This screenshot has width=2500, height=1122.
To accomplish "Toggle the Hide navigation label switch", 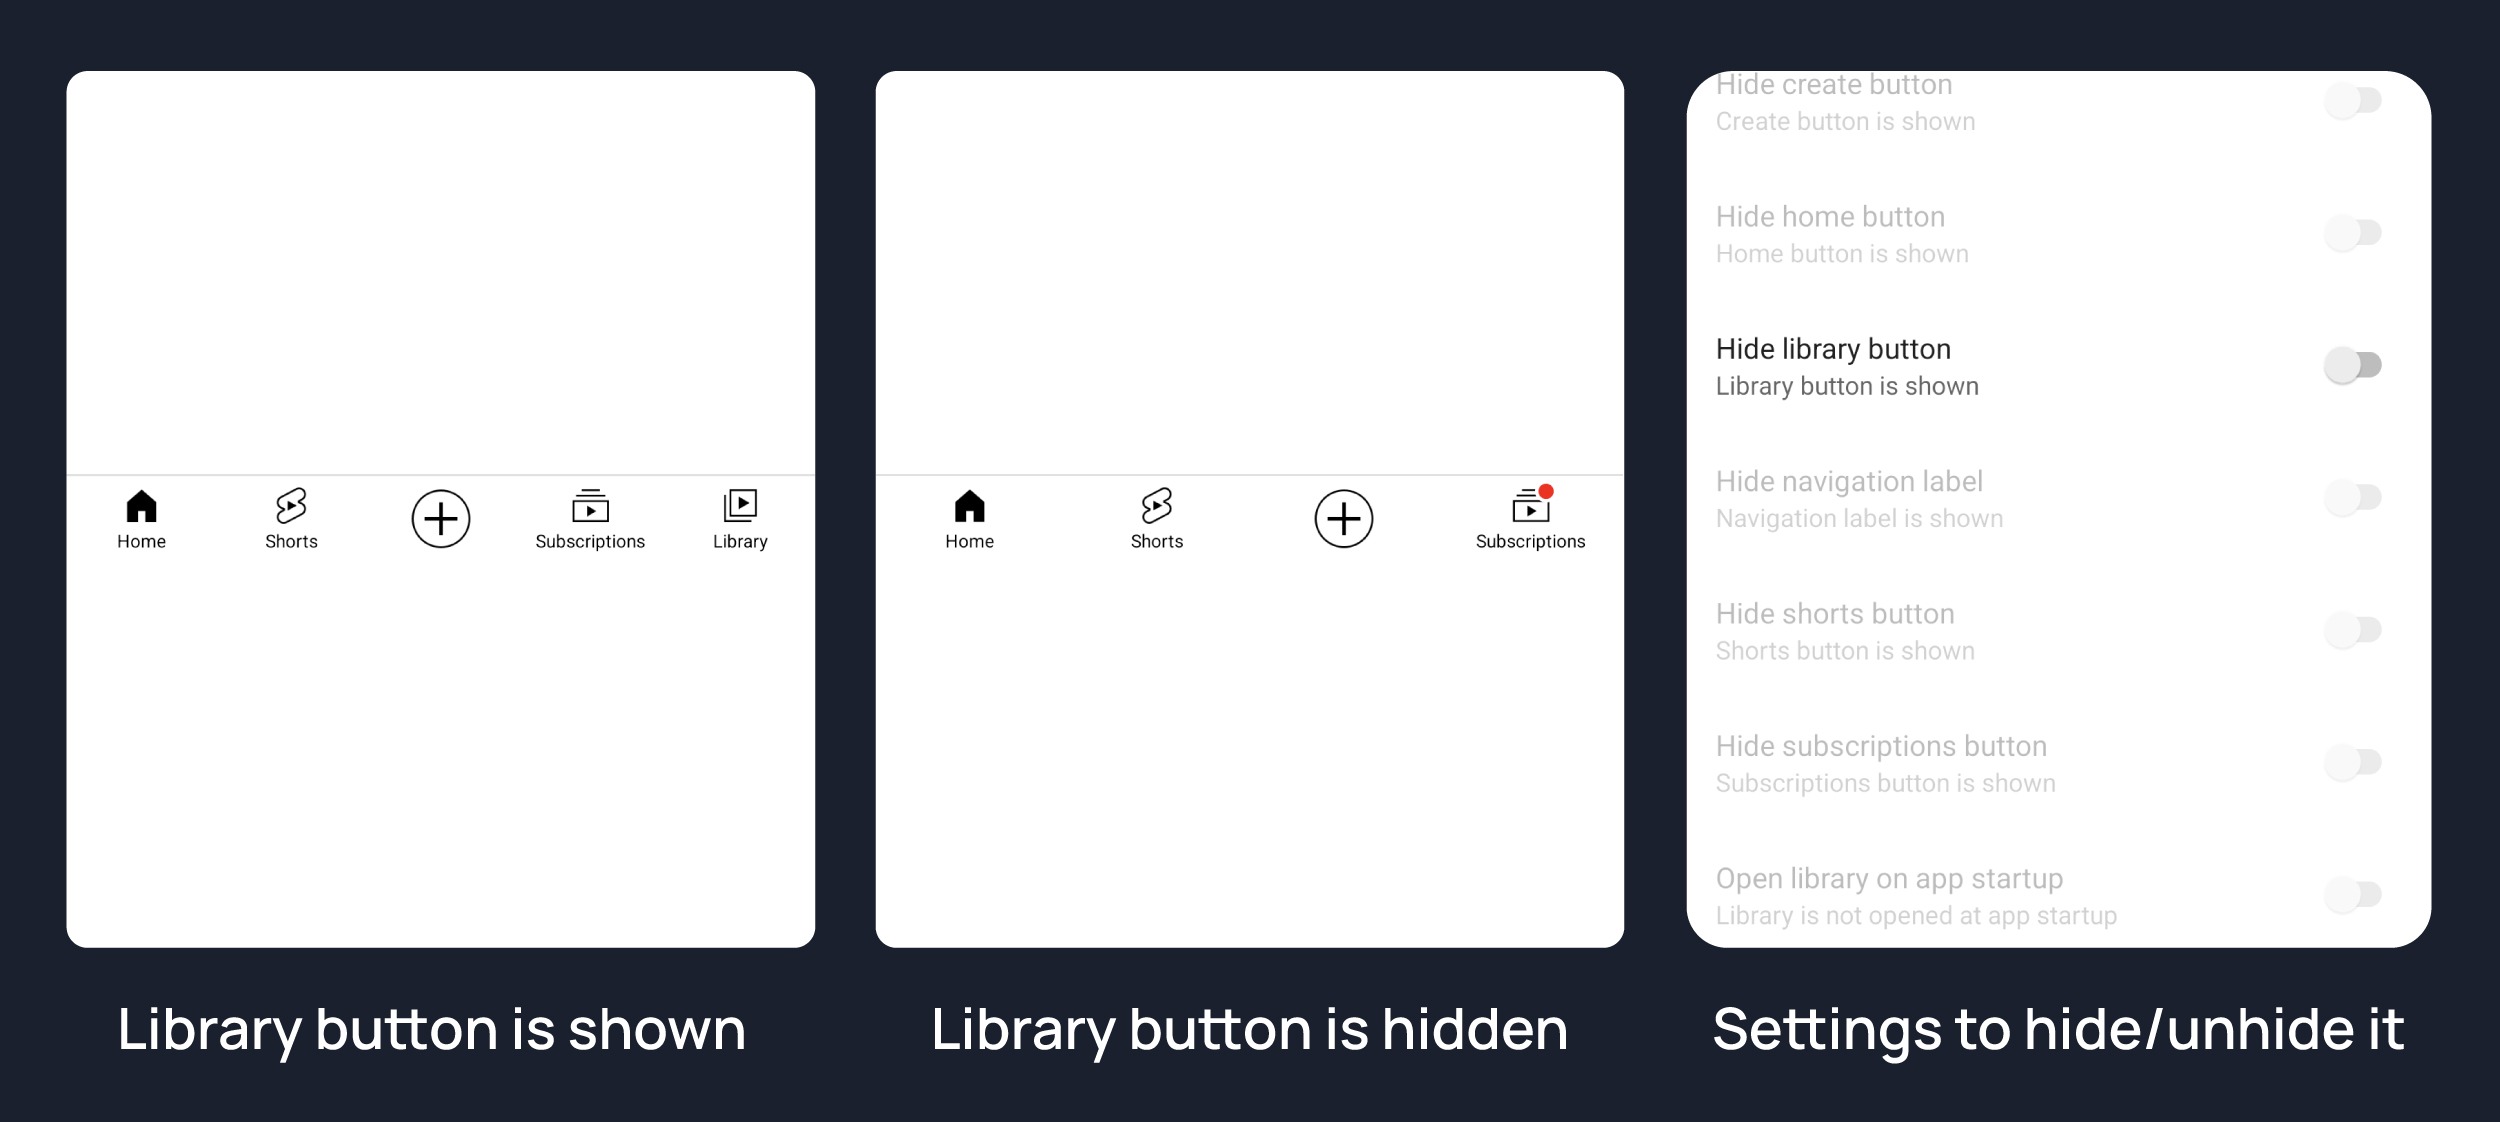I will 2353,497.
